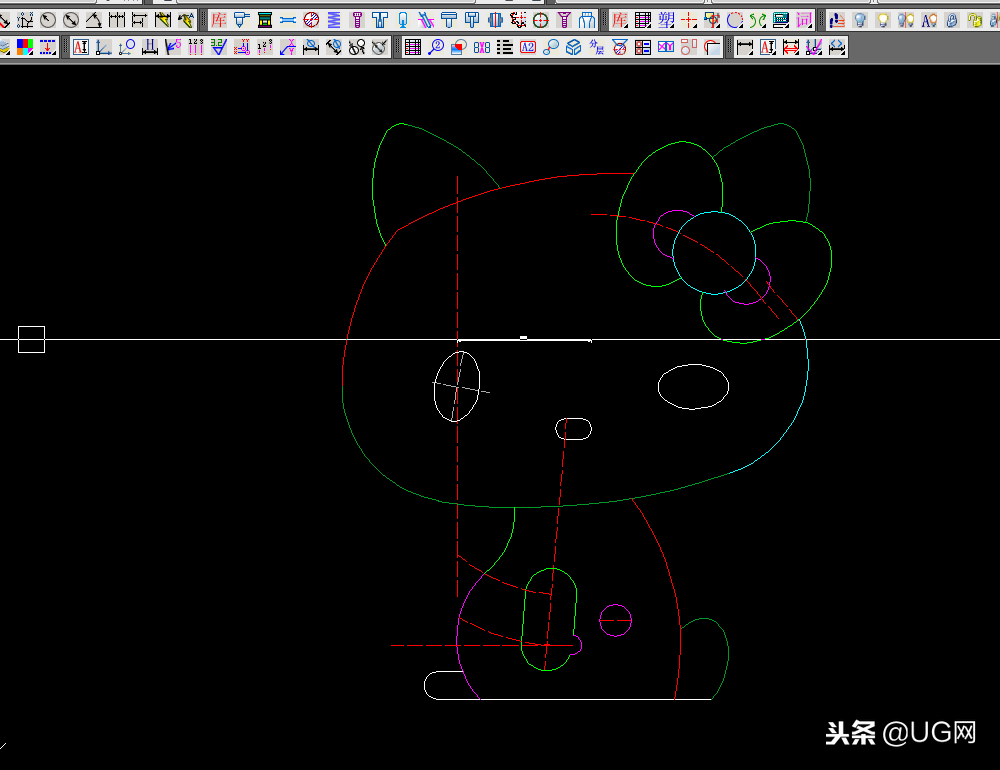Image resolution: width=1000 pixels, height=770 pixels.
Task: Select the radius dimension tool
Action: pyautogui.click(x=48, y=20)
